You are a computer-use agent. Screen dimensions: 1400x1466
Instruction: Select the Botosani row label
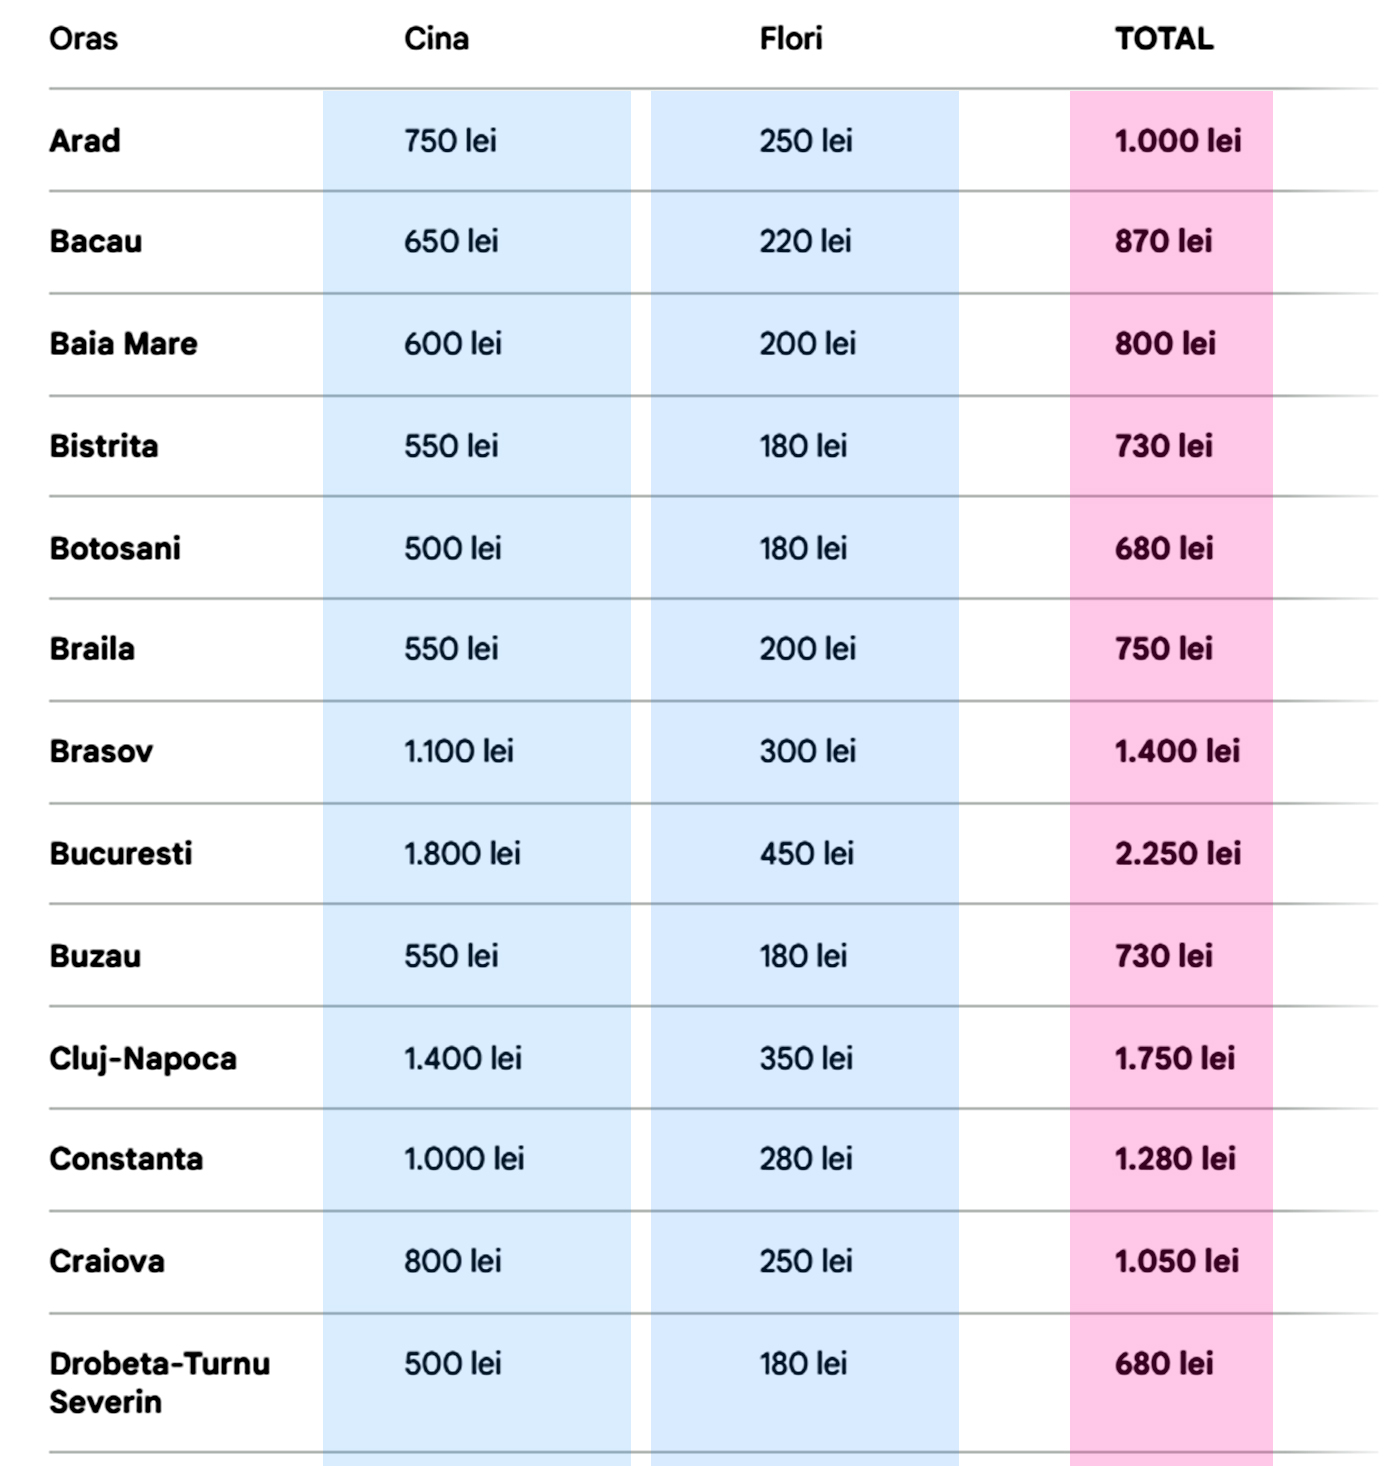(x=115, y=548)
